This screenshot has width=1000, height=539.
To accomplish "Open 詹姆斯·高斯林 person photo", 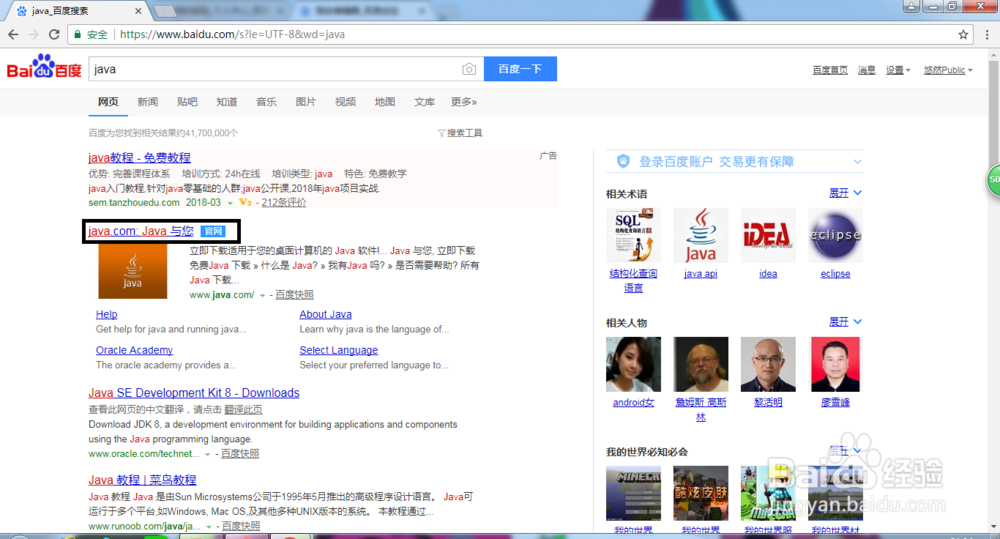I will (x=700, y=364).
